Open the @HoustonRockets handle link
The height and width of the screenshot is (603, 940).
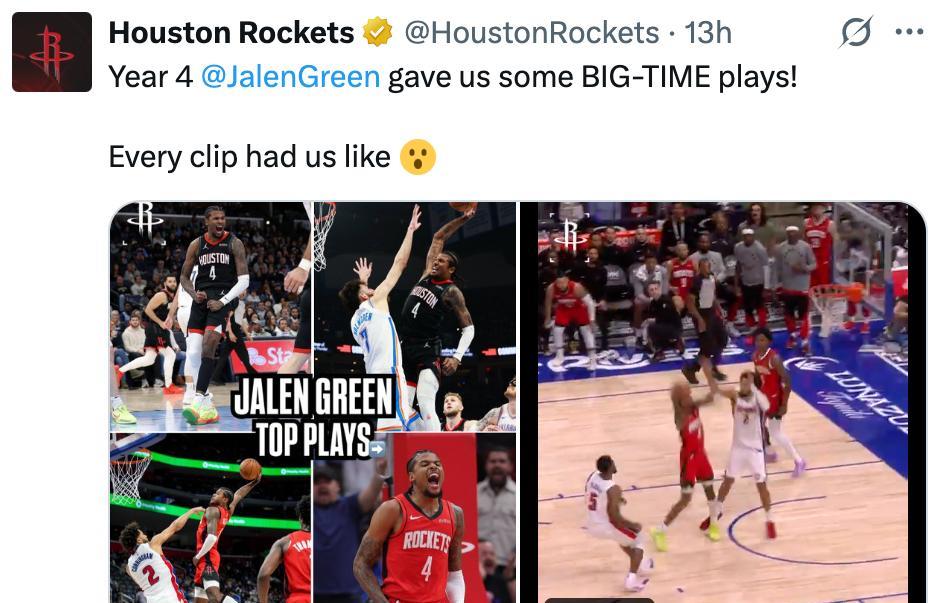tap(532, 32)
